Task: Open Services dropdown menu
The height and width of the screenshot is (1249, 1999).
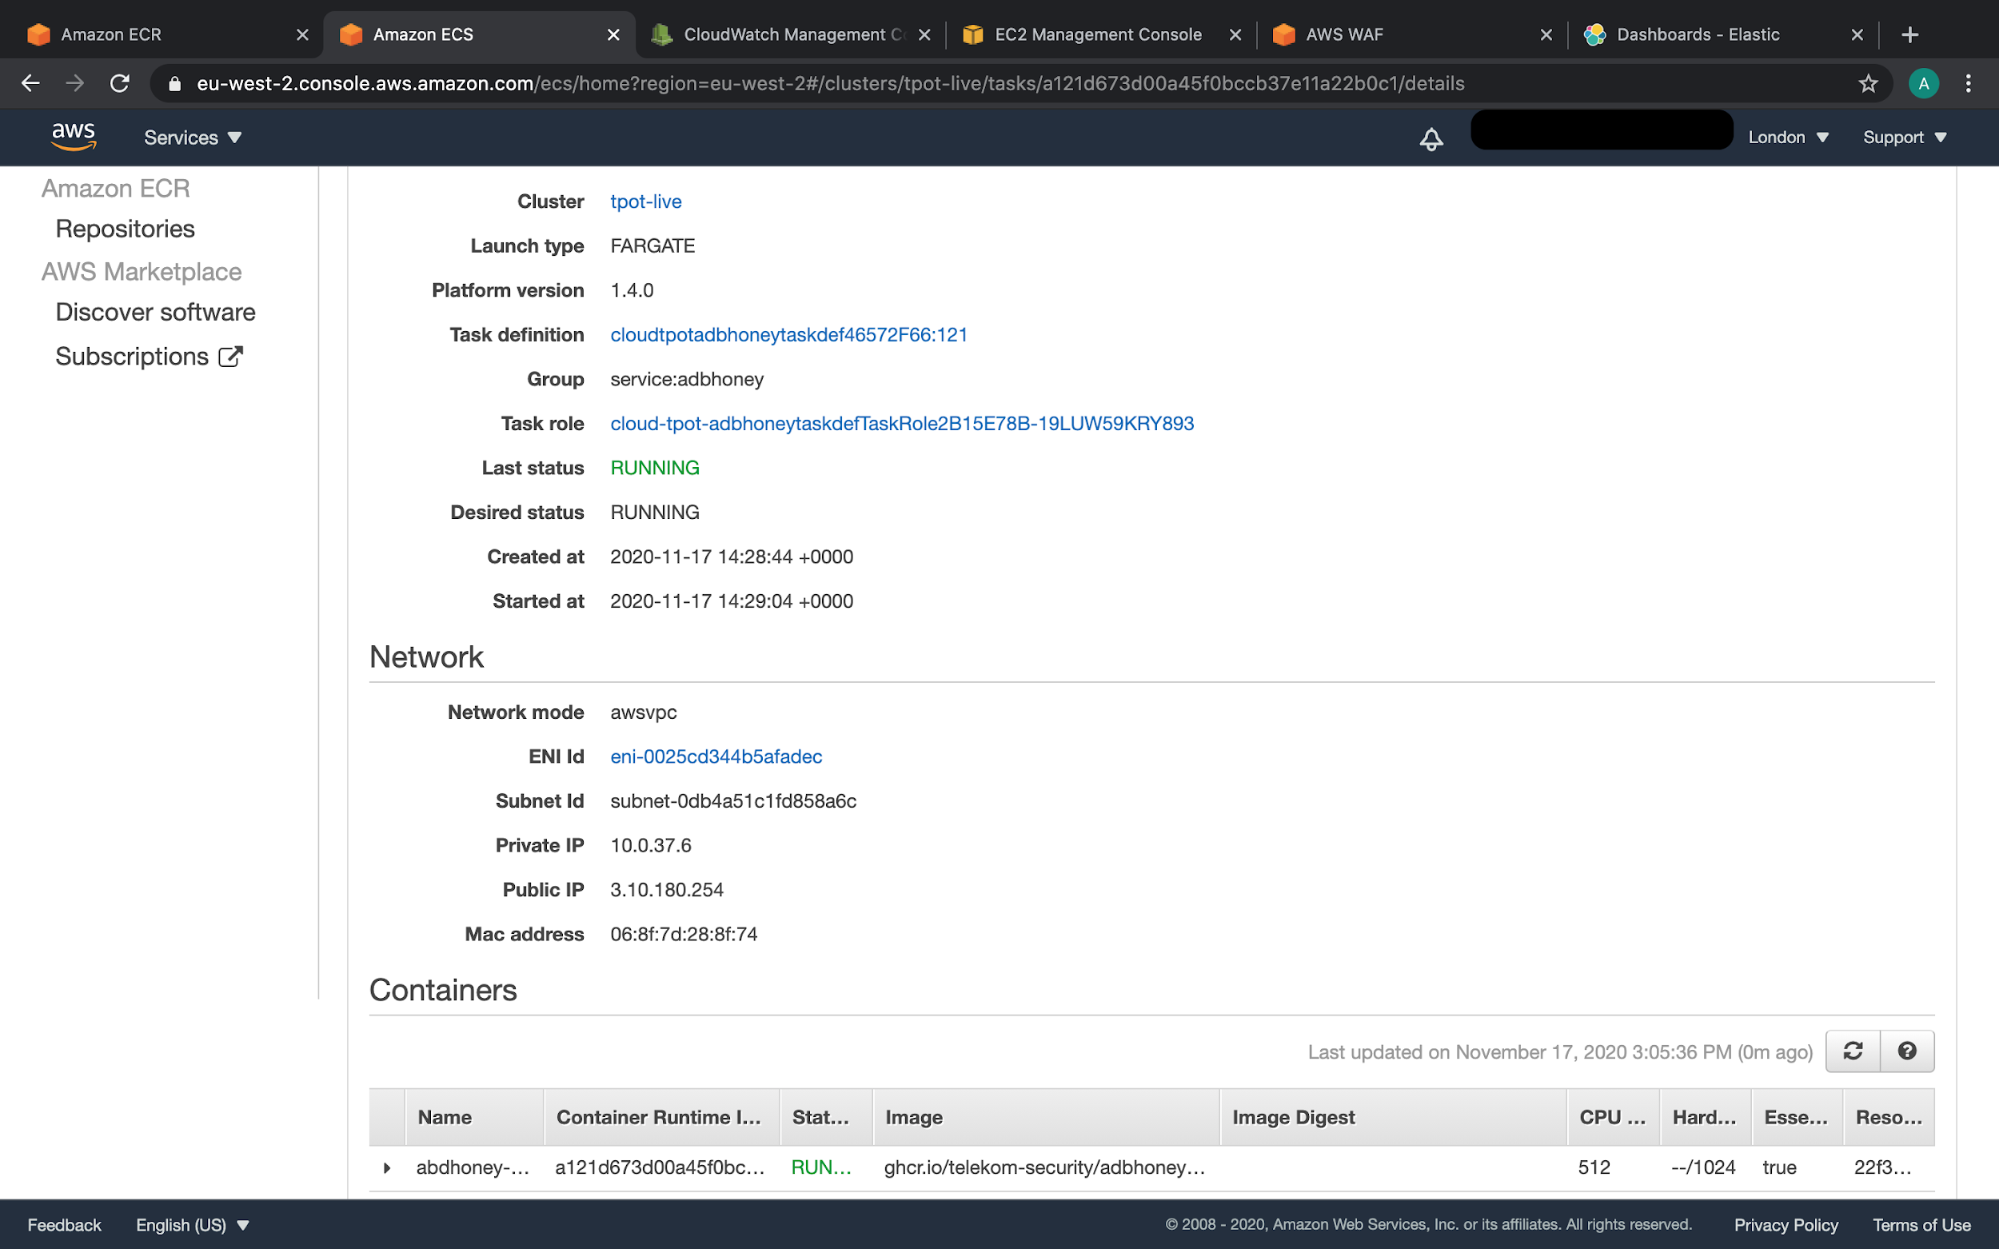Action: (x=192, y=138)
